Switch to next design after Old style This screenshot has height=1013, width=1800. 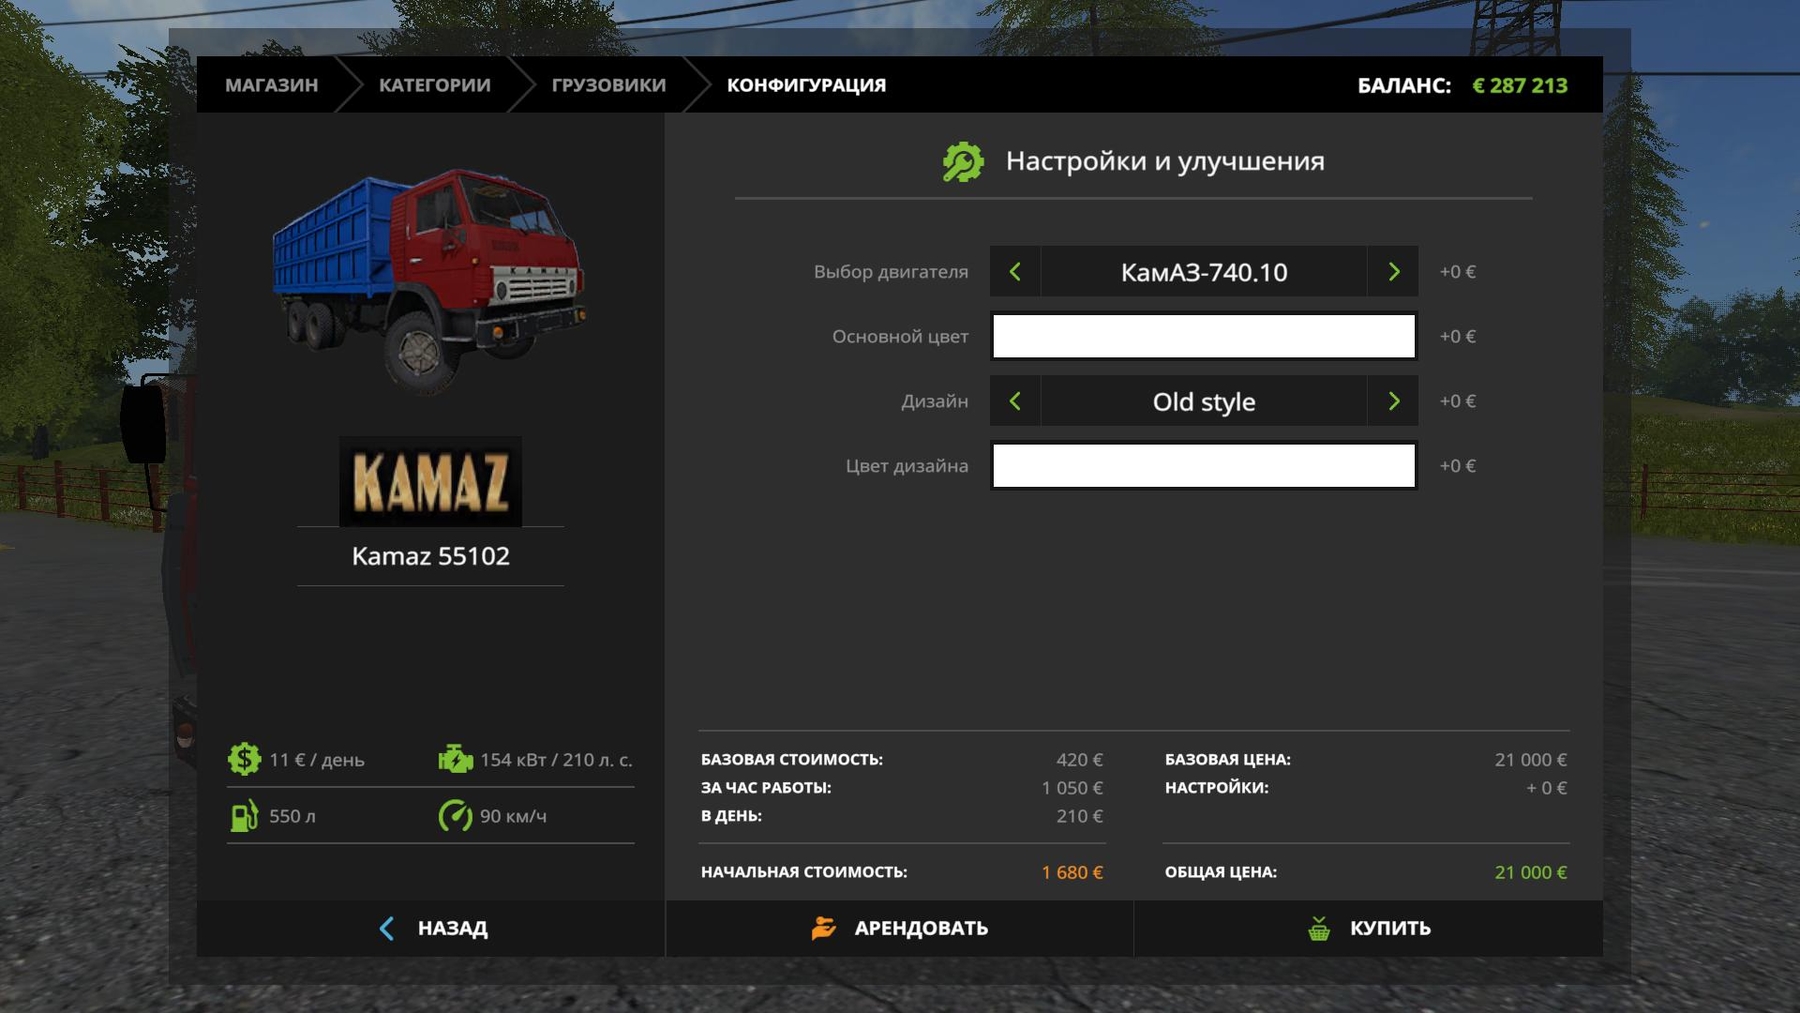tap(1393, 401)
